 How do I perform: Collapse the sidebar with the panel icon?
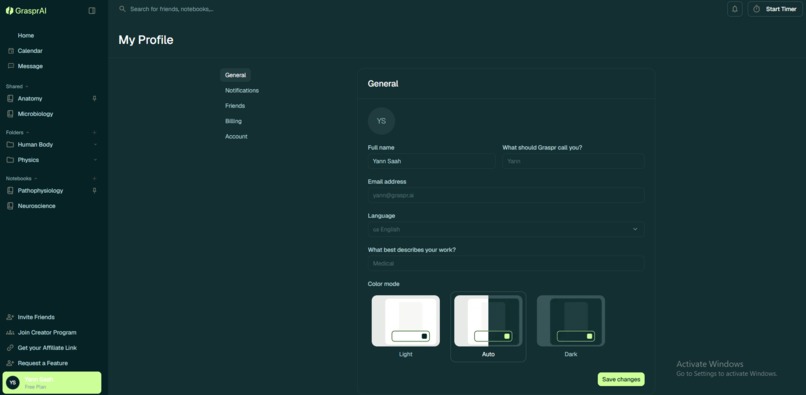tap(92, 10)
